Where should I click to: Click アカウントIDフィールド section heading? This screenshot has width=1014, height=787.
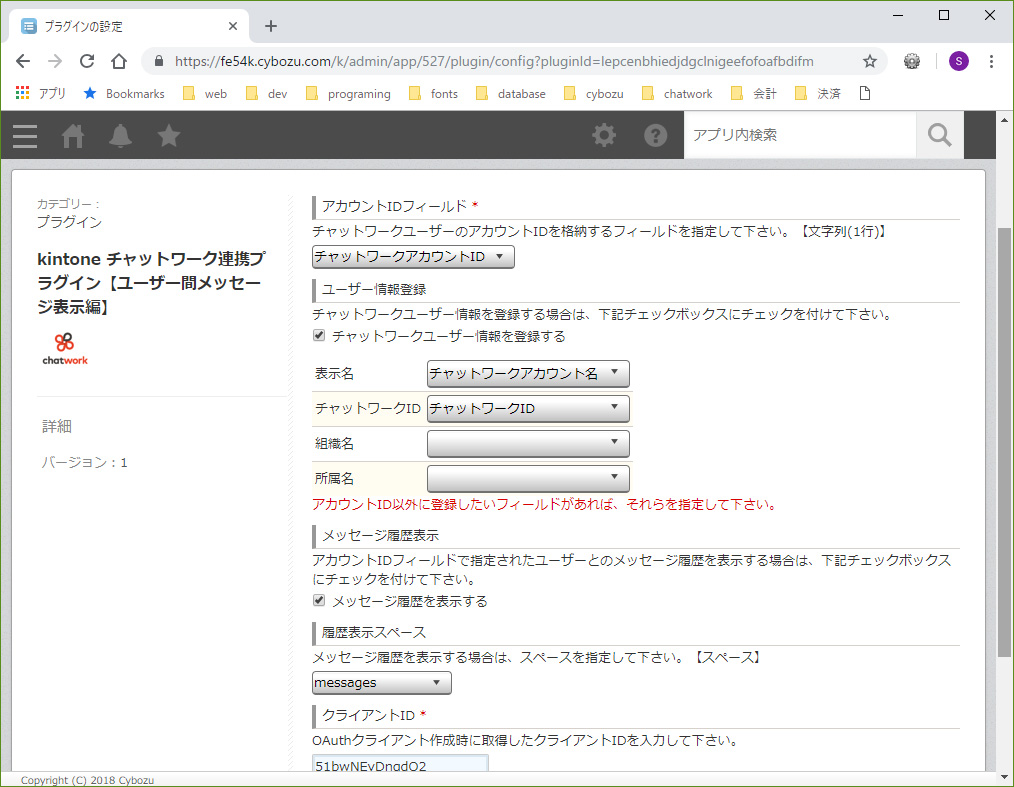pos(394,206)
